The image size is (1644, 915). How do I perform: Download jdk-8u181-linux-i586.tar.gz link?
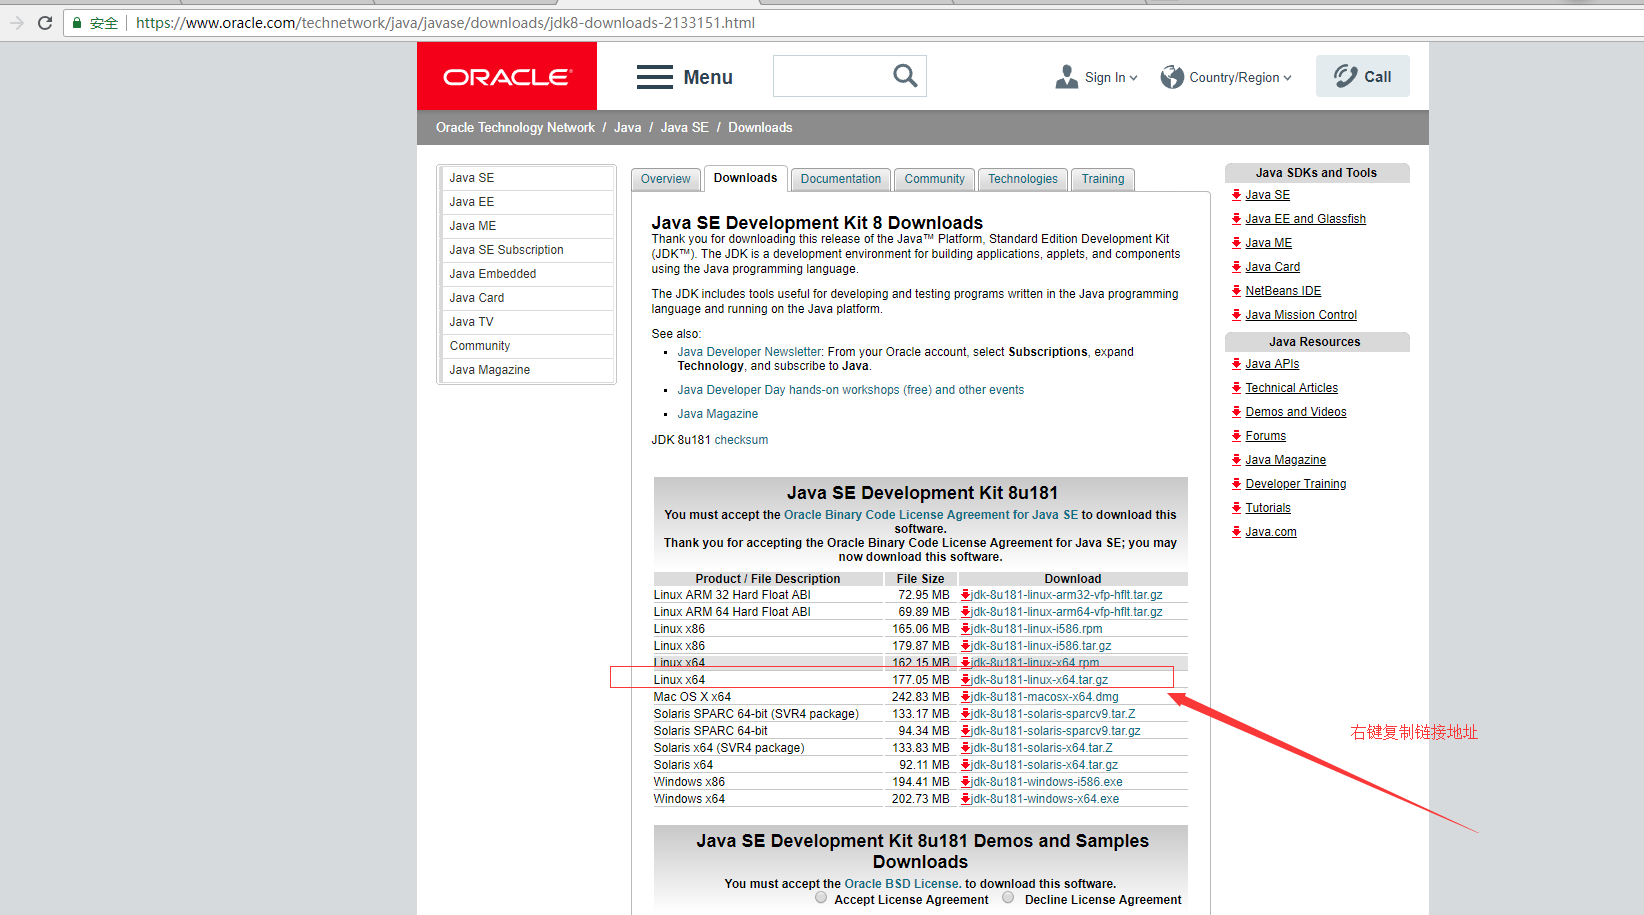click(1042, 646)
